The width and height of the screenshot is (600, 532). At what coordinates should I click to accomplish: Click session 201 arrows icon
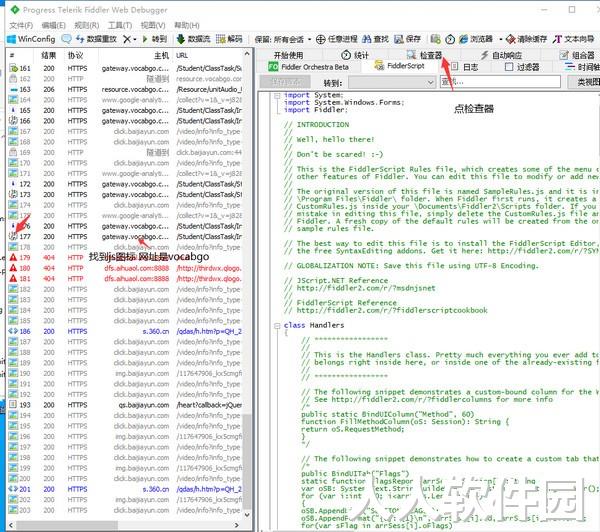13,489
